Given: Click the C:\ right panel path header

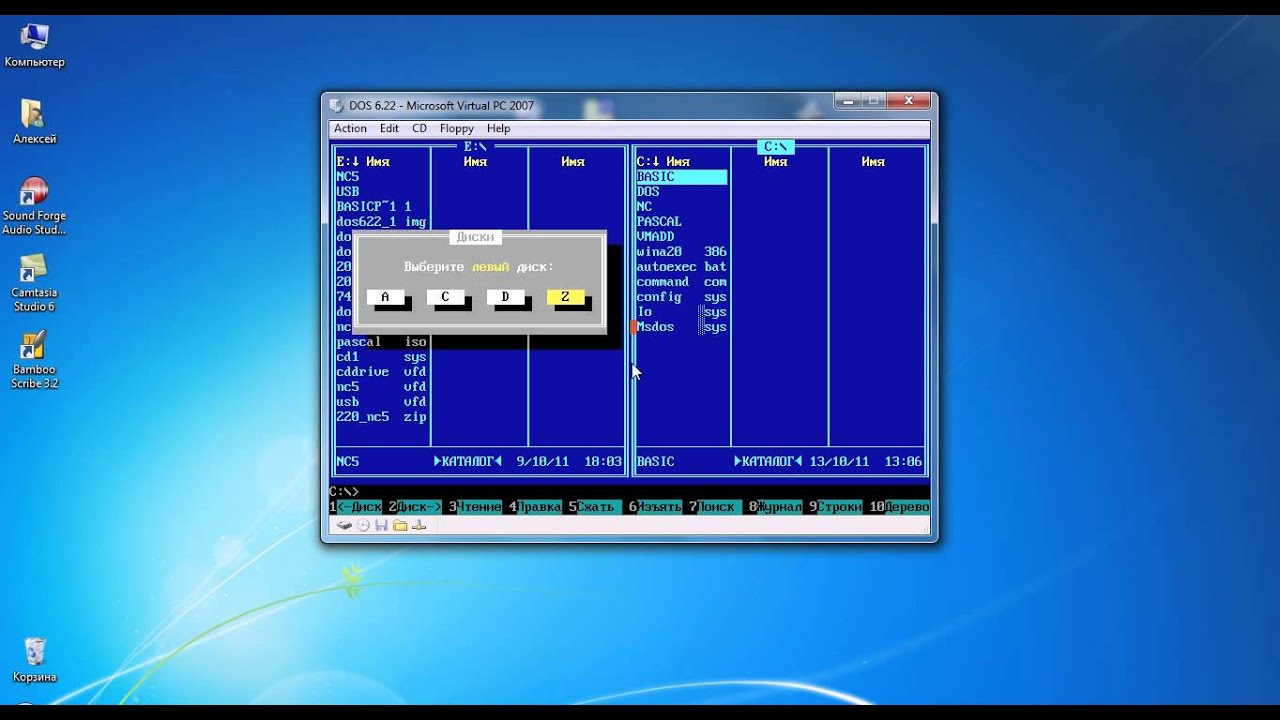Looking at the screenshot, I should [x=775, y=147].
